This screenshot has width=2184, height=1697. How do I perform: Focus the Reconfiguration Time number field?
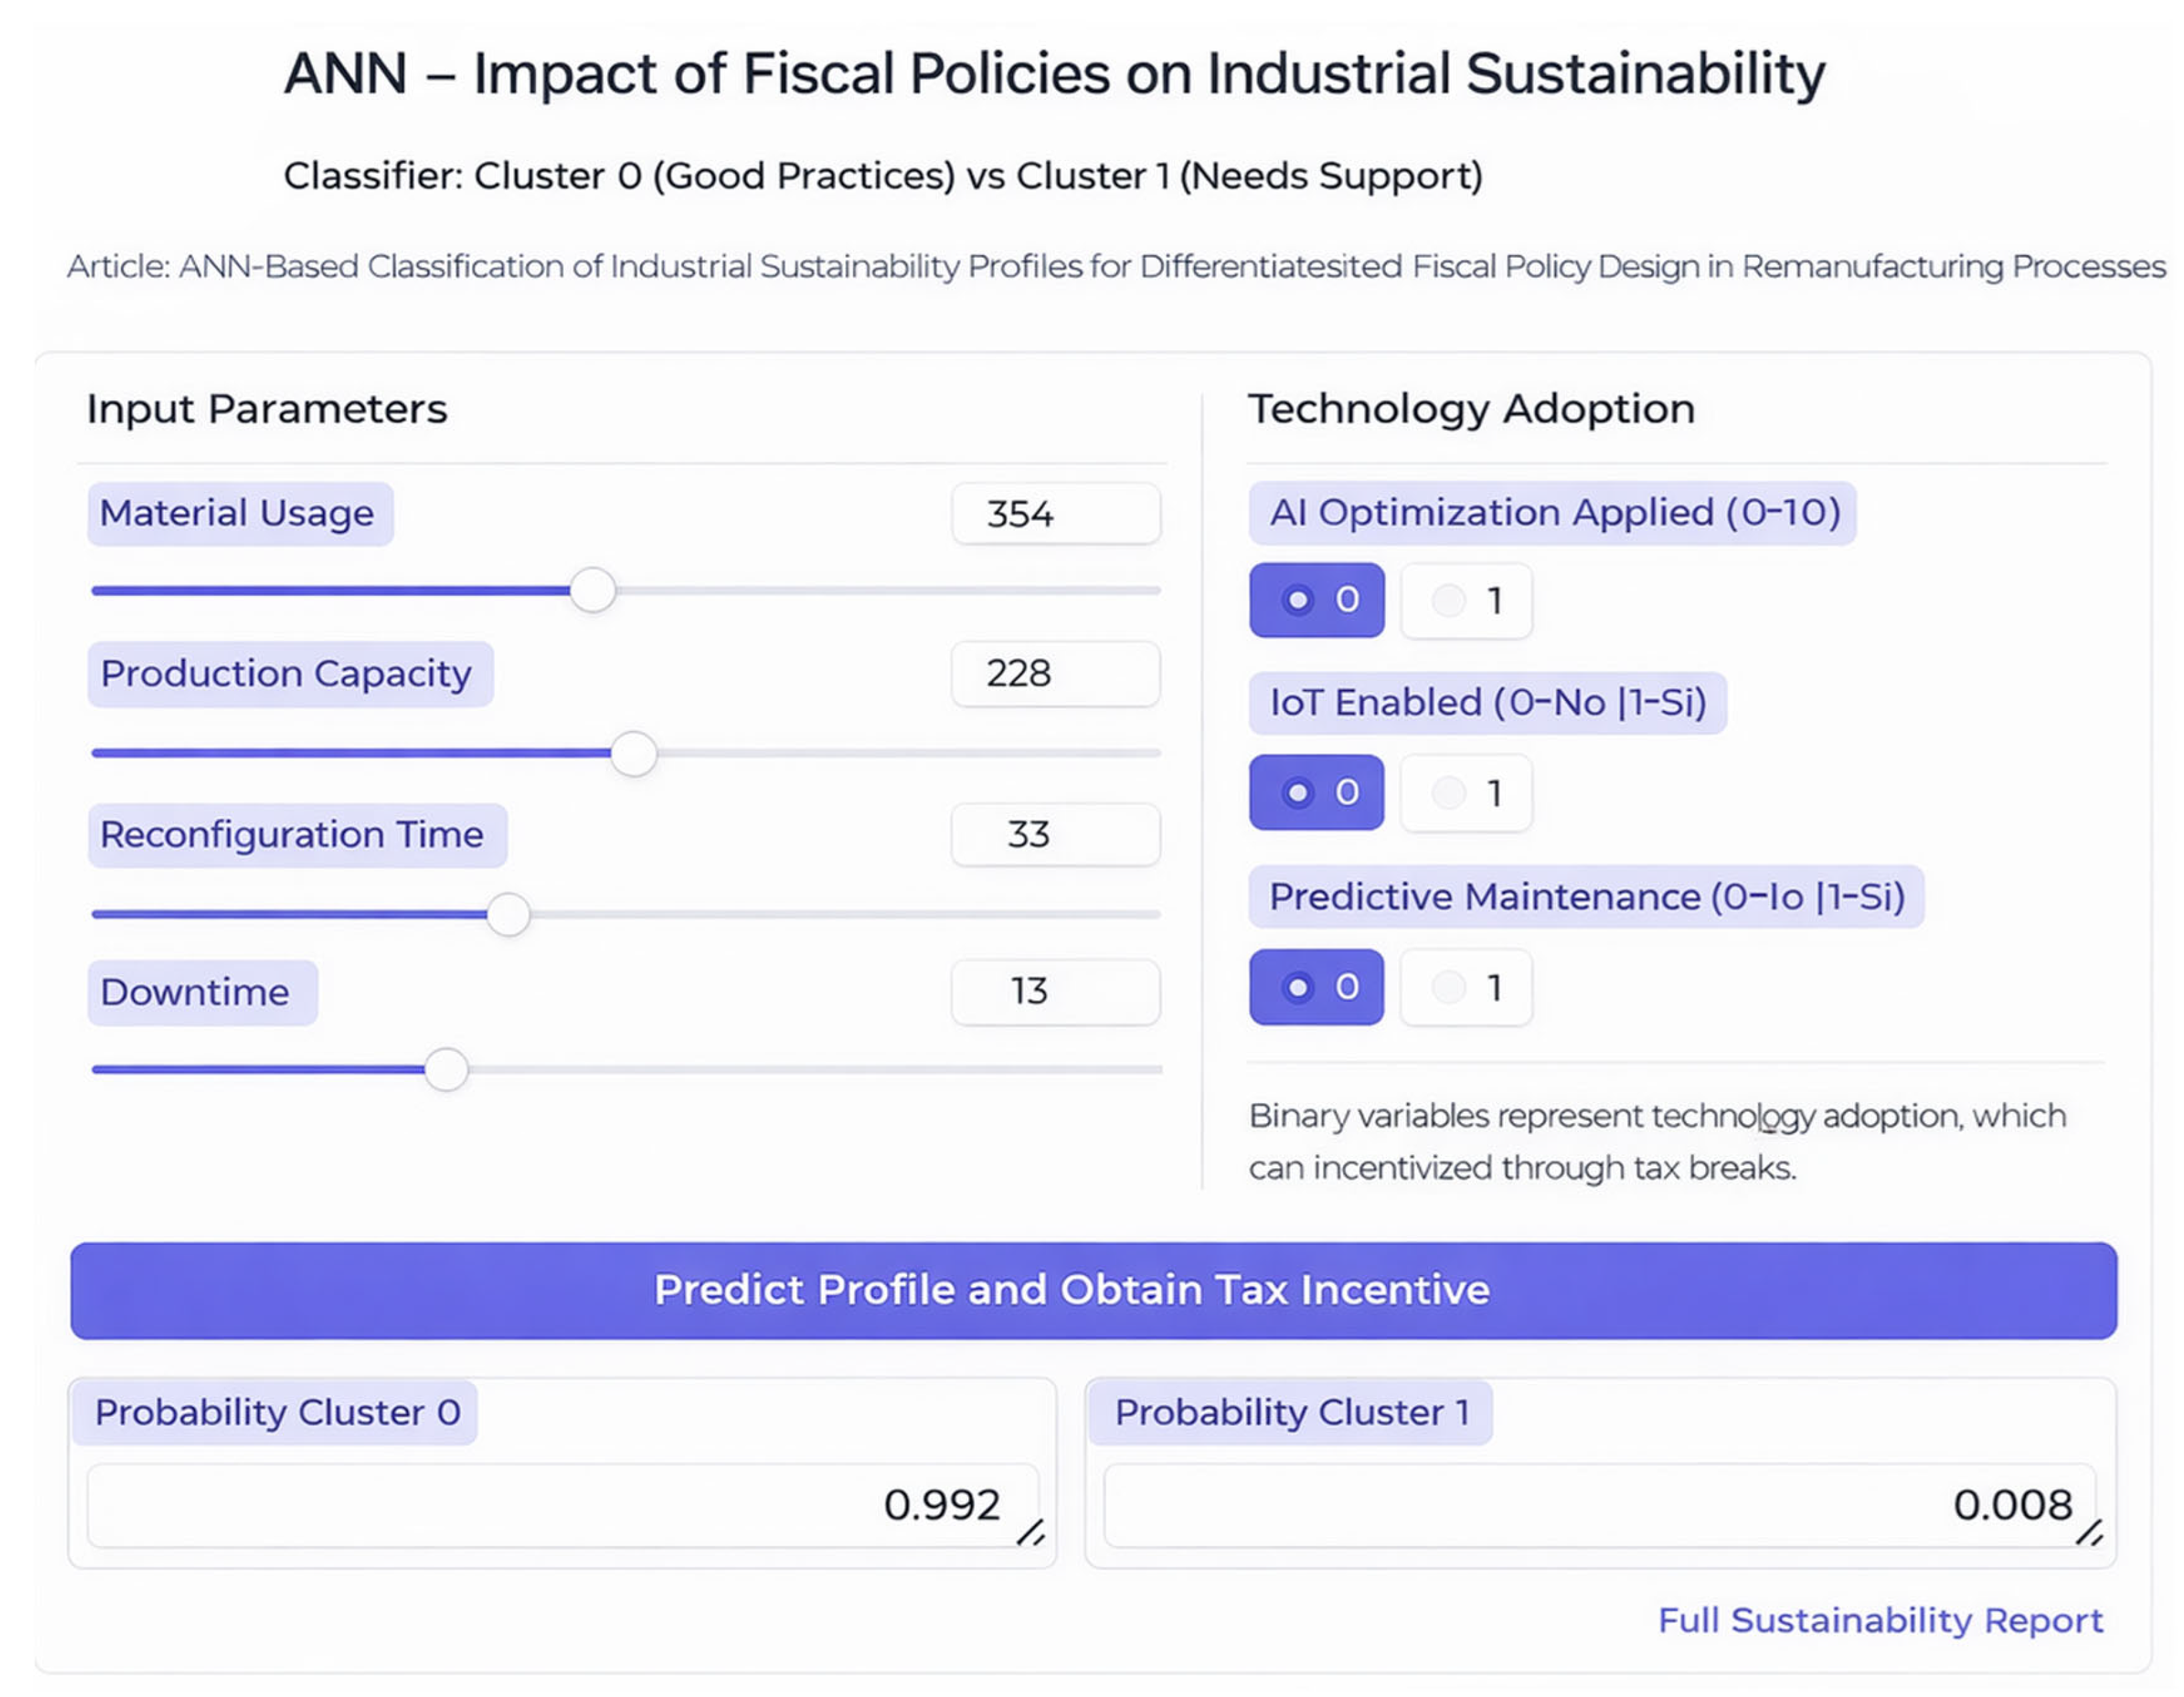[1056, 835]
